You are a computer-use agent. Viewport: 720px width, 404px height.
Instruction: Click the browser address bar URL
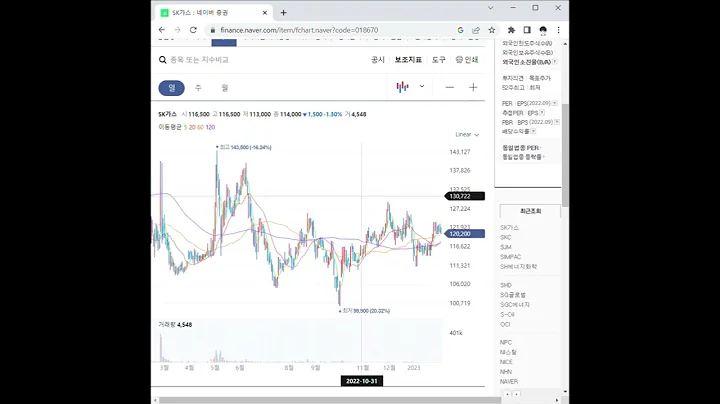(299, 30)
